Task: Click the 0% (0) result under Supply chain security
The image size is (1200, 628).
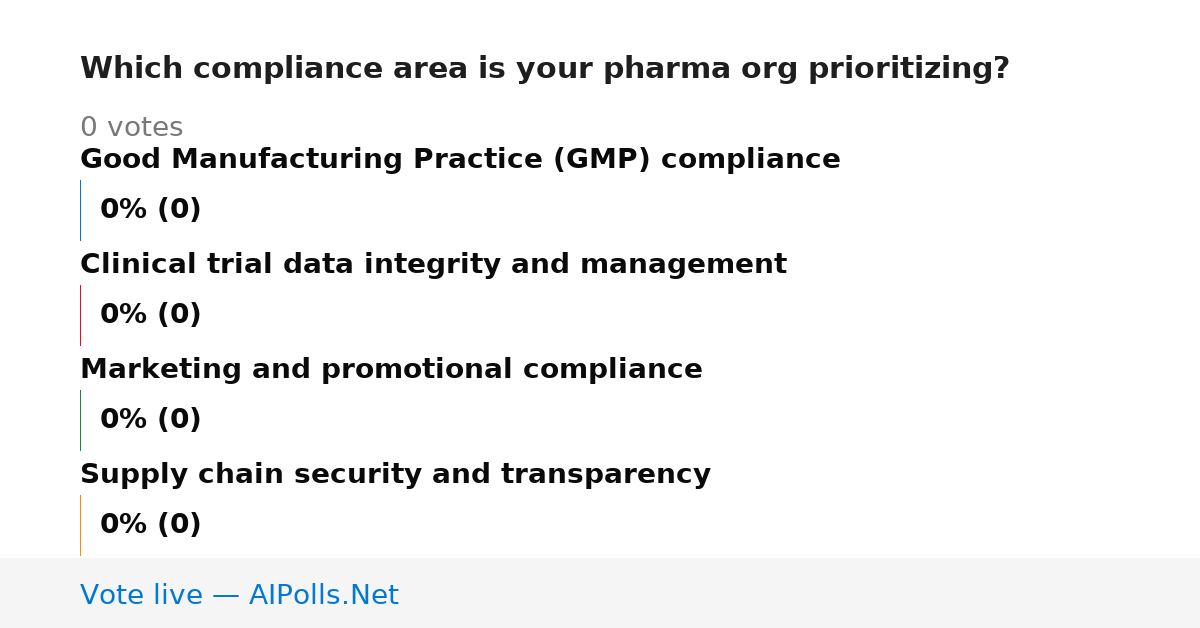Action: tap(151, 525)
